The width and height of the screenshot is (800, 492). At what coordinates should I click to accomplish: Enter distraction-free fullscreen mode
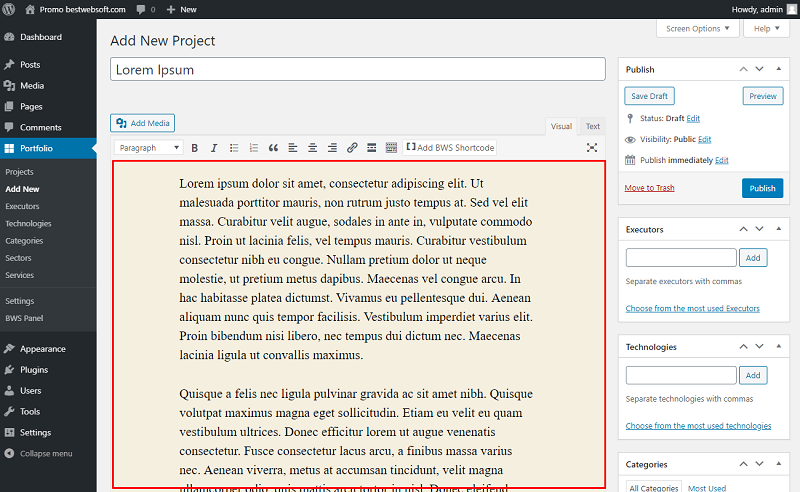592,147
